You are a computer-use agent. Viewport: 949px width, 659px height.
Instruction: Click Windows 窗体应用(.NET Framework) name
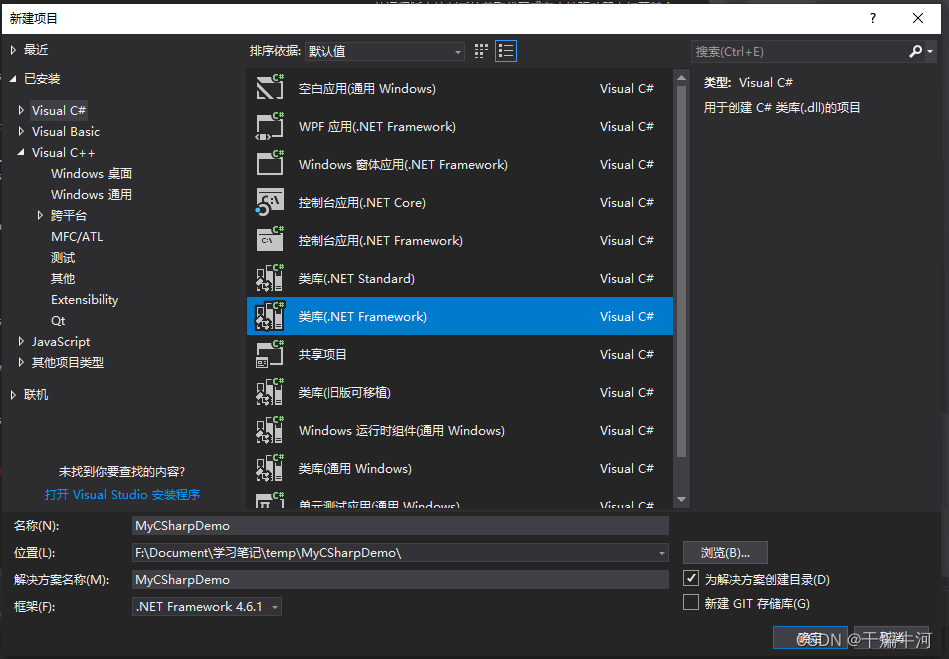click(403, 165)
